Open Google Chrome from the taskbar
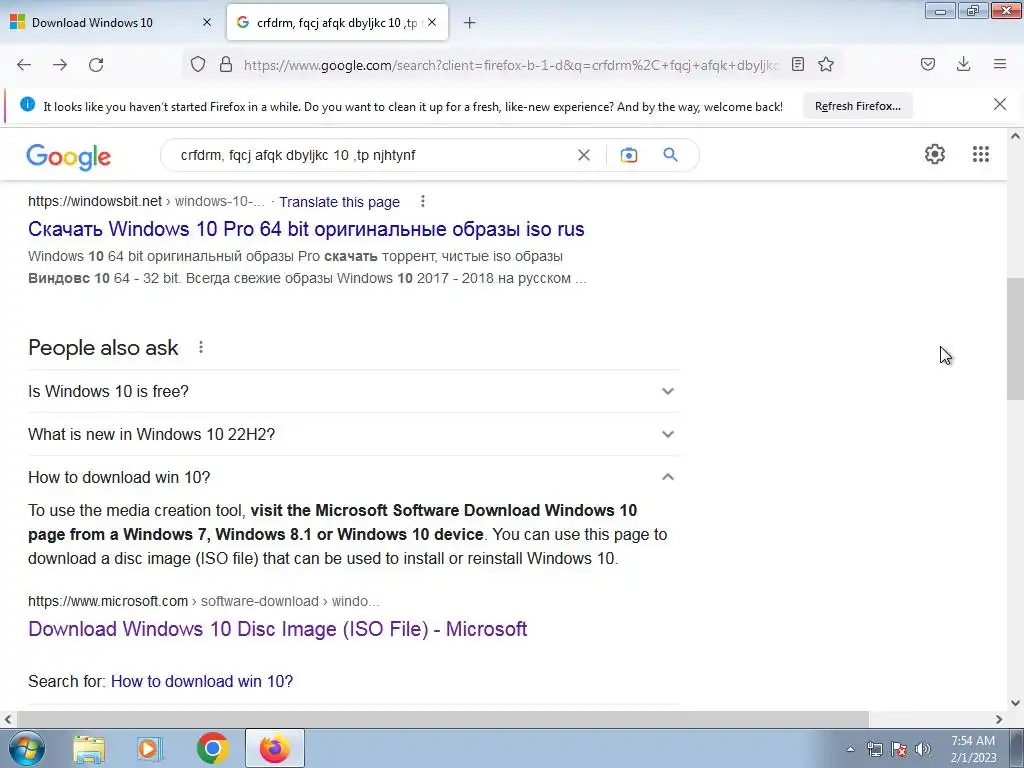1024x768 pixels. pyautogui.click(x=212, y=748)
